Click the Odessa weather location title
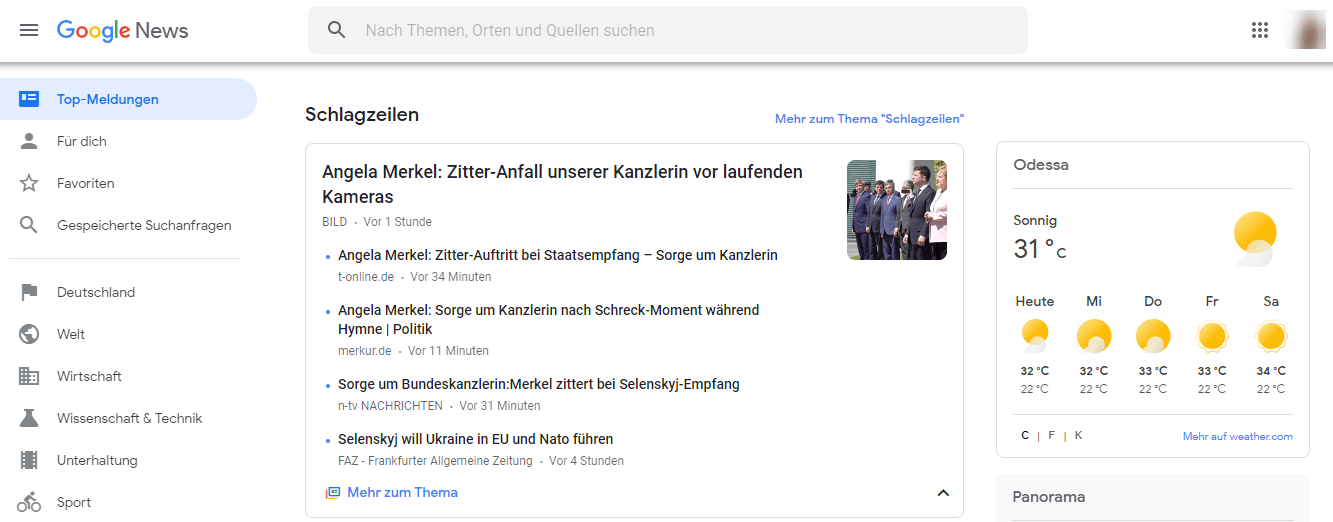Image resolution: width=1333 pixels, height=522 pixels. tap(1040, 165)
